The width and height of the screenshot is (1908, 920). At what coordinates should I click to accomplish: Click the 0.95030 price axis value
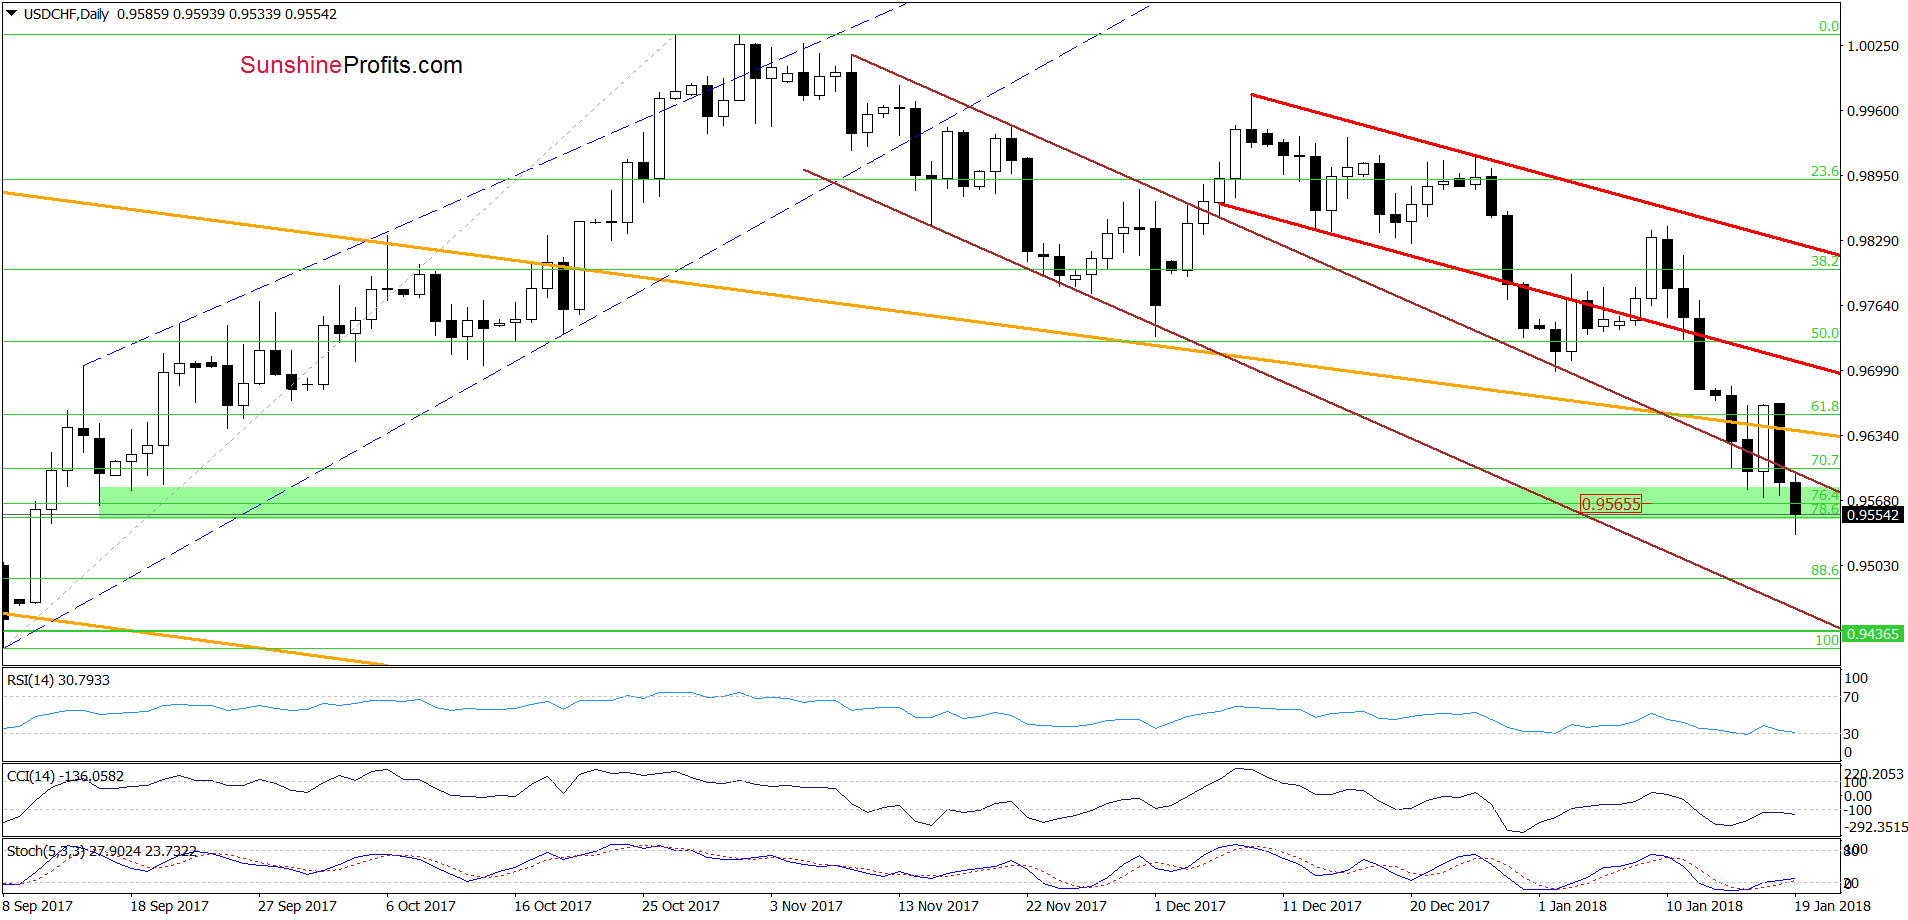(x=1872, y=566)
